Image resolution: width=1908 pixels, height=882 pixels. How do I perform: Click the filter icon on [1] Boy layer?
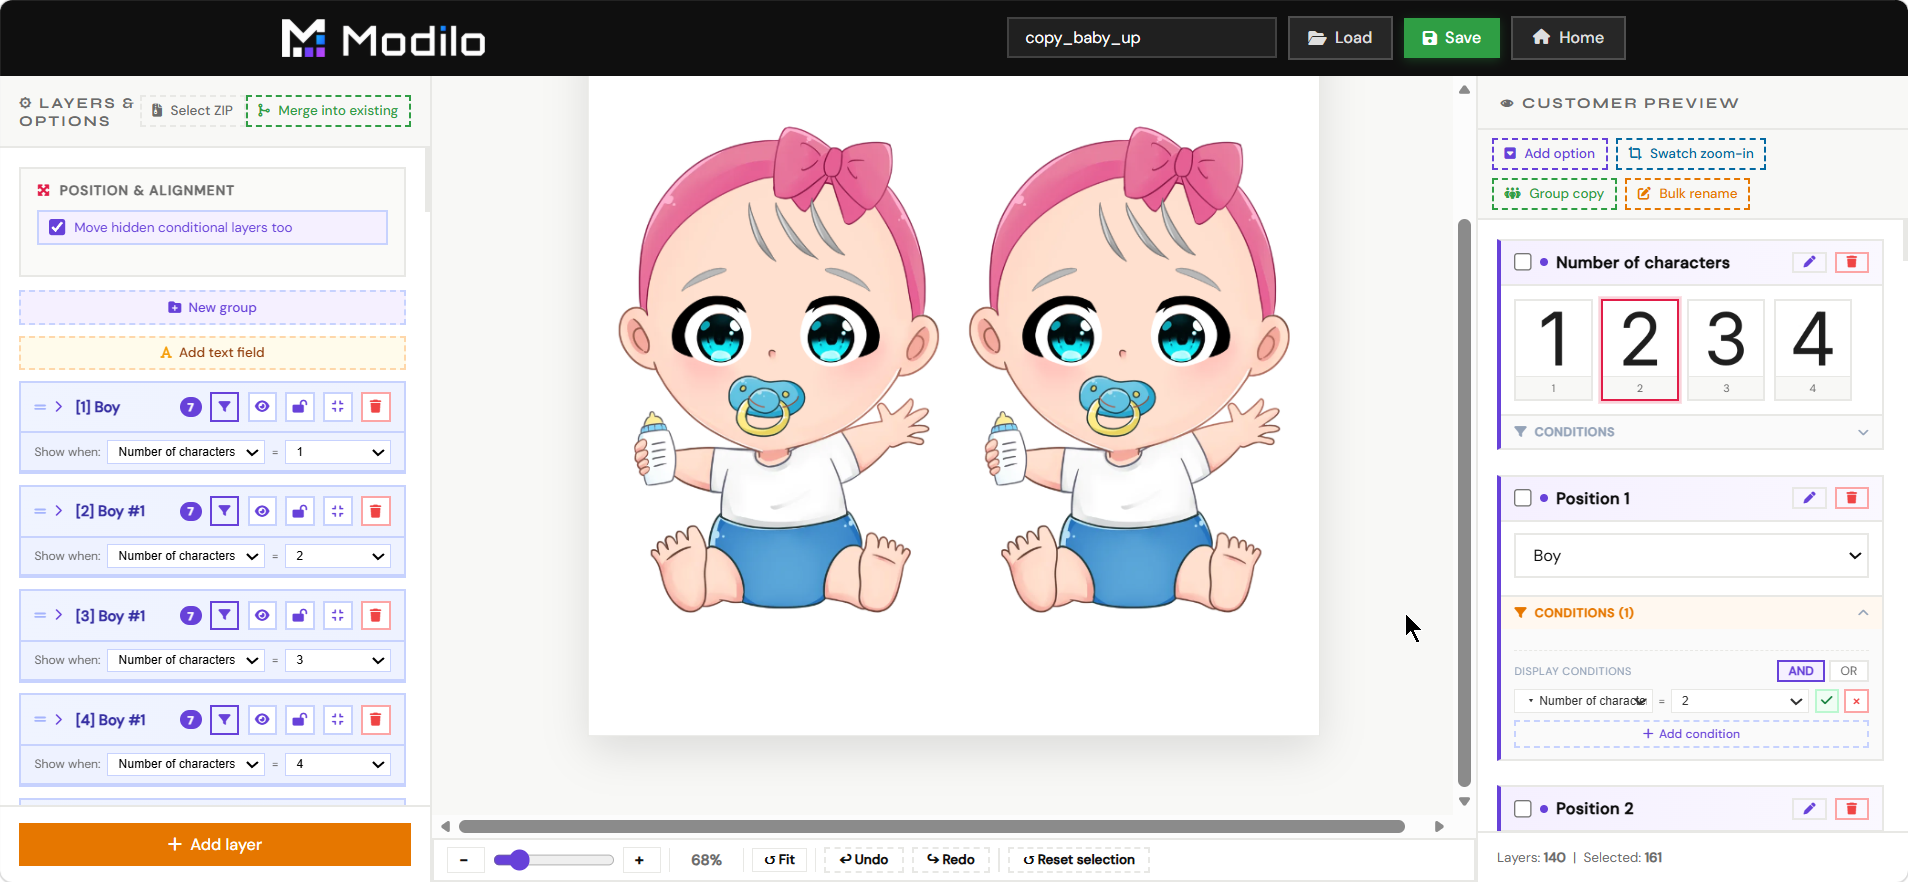tap(225, 407)
